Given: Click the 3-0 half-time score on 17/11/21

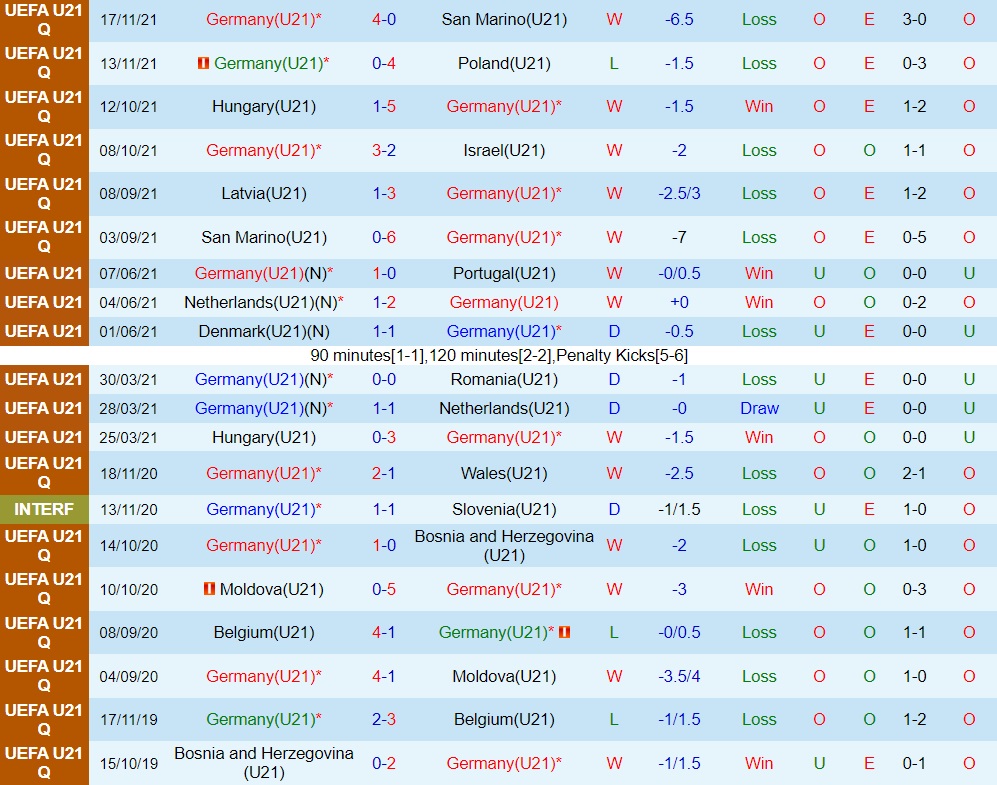Looking at the screenshot, I should coord(914,20).
